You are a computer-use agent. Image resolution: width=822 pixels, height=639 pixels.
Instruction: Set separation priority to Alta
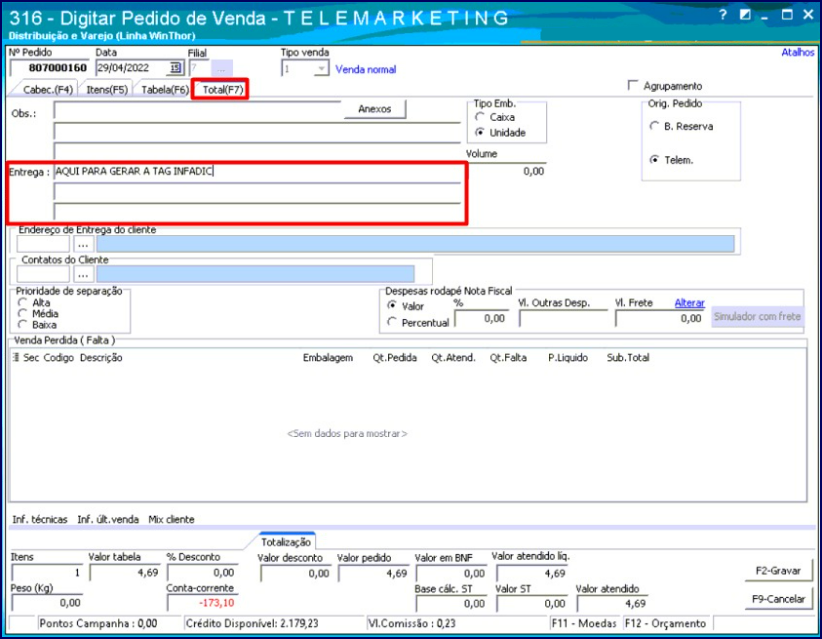22,302
